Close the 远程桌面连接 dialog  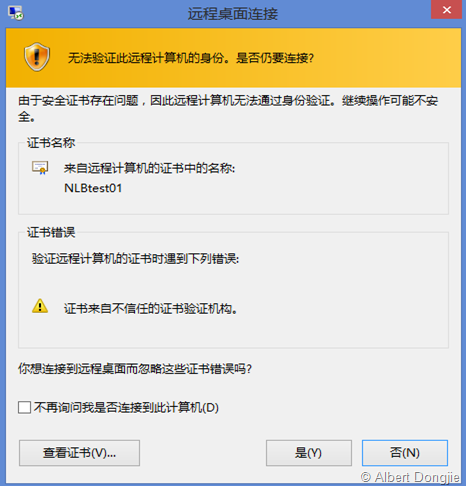click(447, 10)
